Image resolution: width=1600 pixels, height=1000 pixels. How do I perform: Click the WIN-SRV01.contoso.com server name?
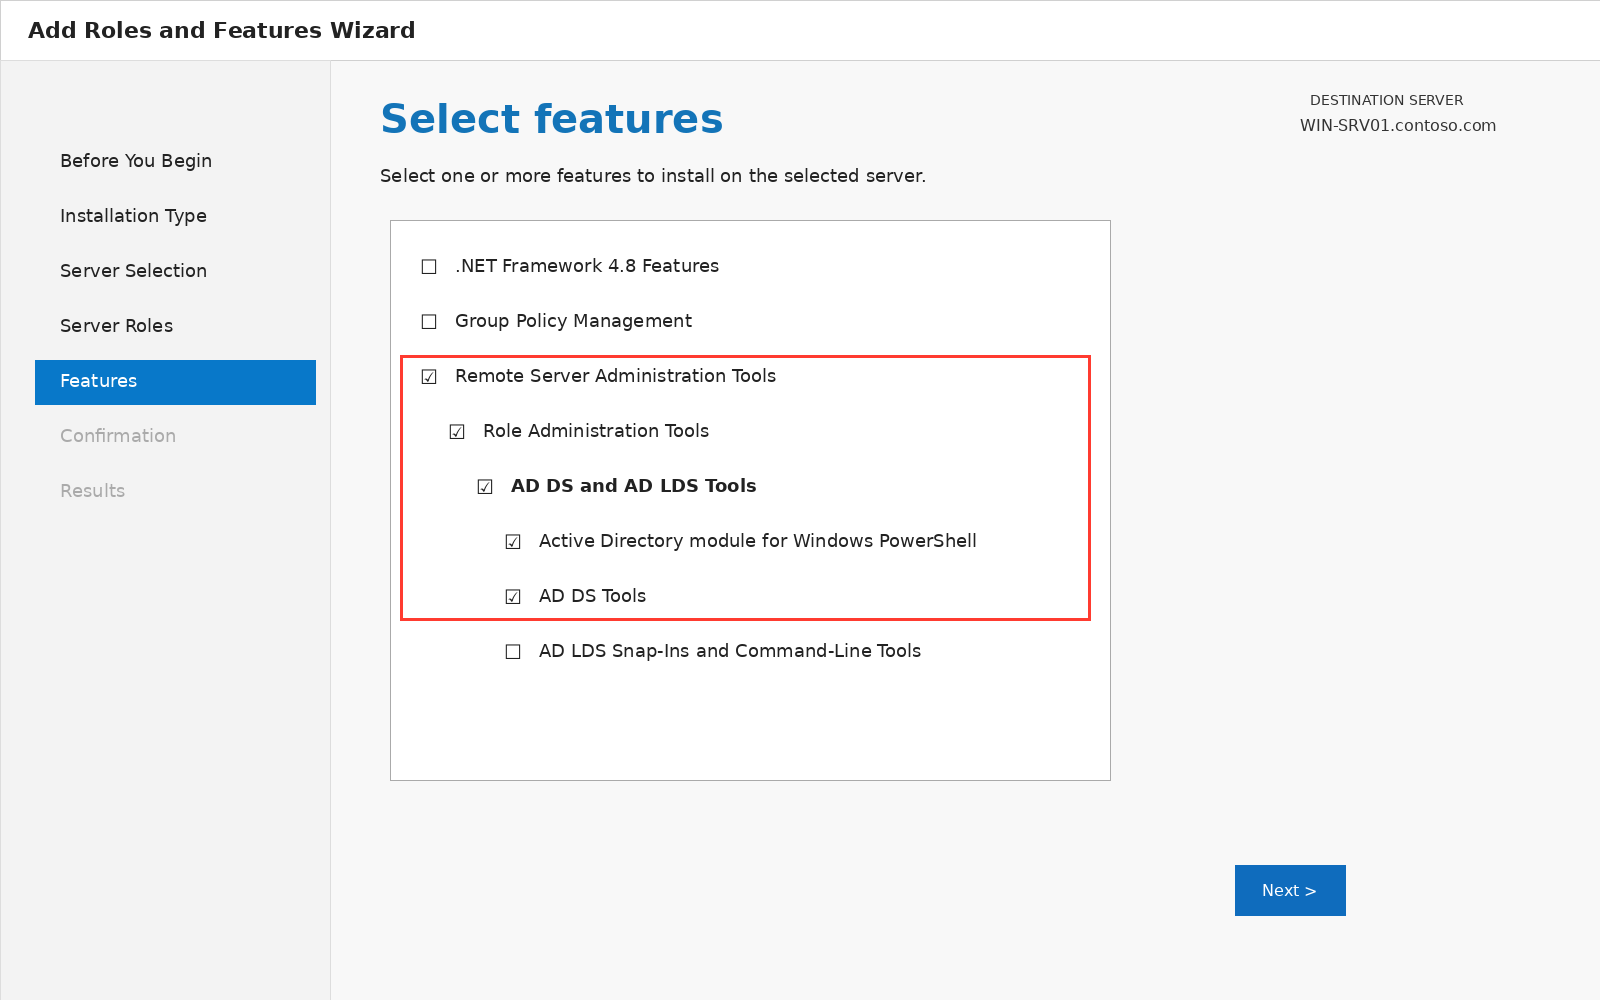1398,126
